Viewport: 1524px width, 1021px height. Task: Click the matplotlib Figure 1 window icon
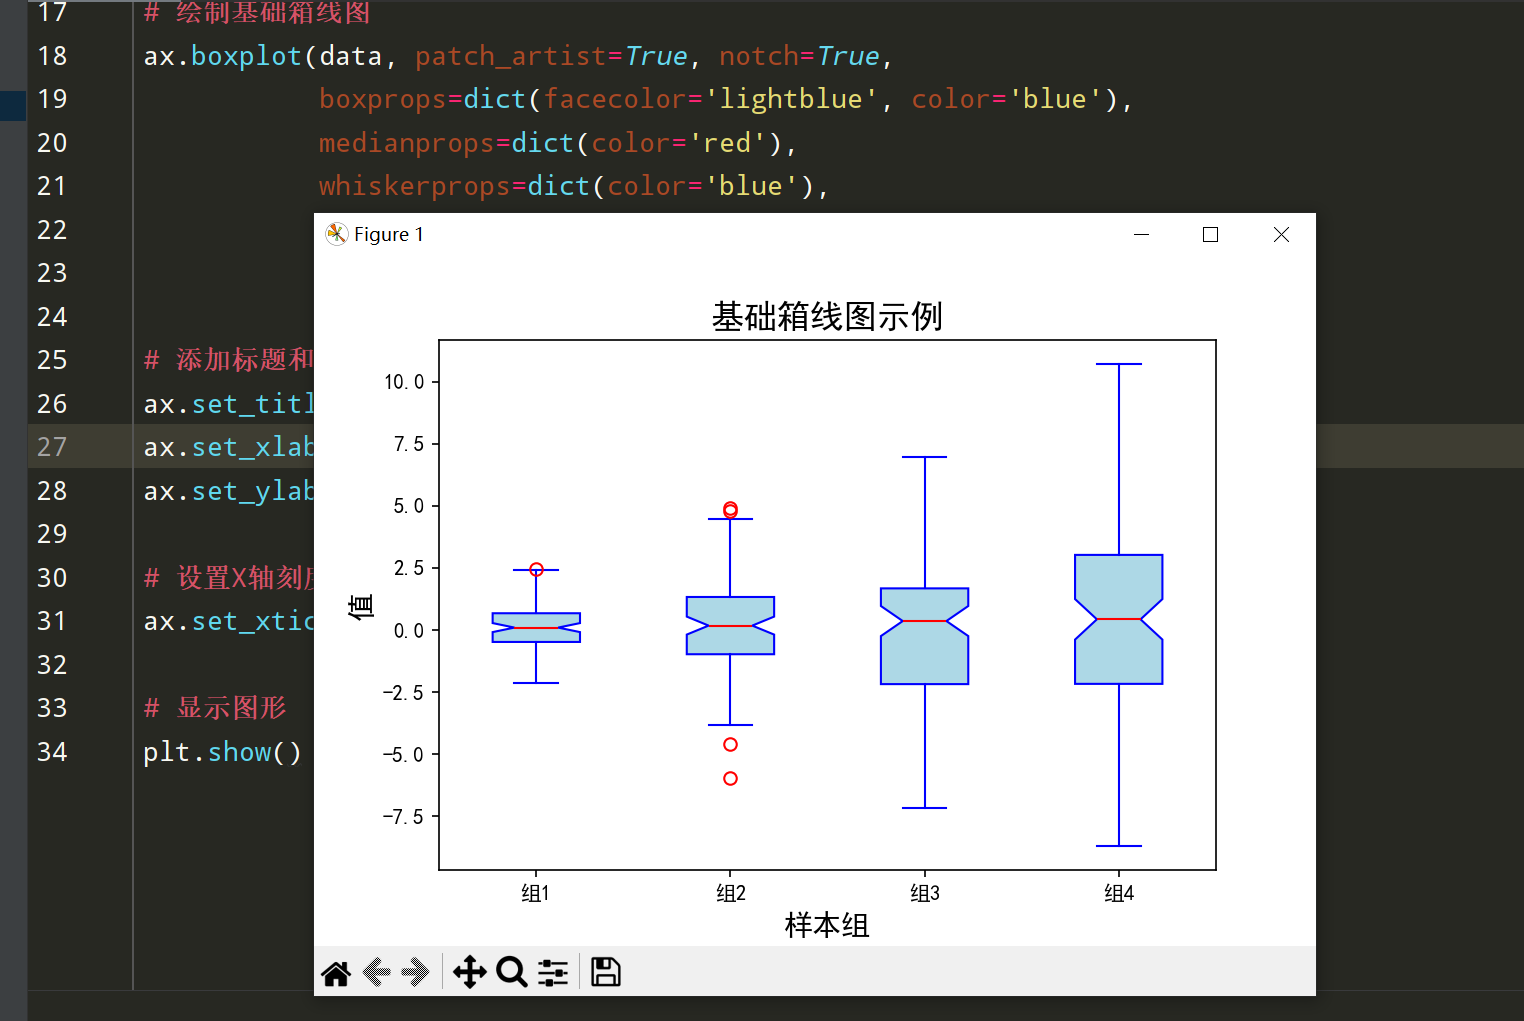pos(337,234)
